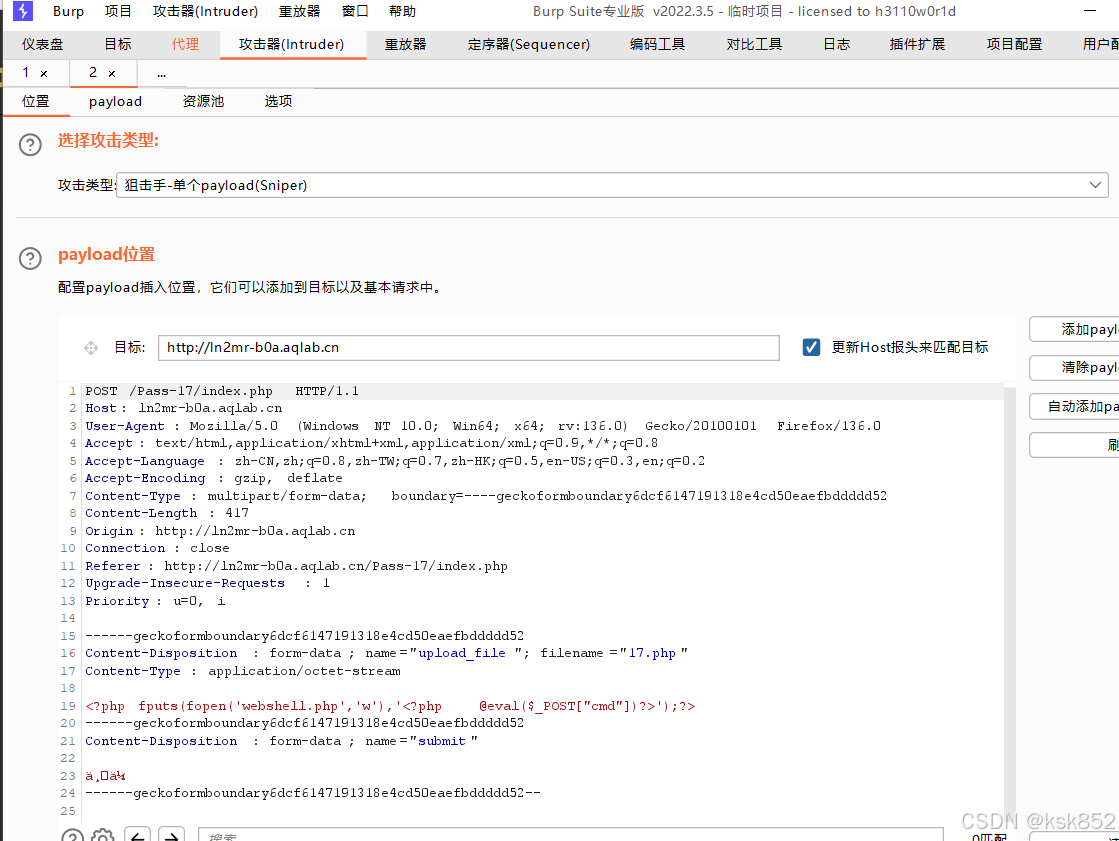Click the Referer header line

click(296, 566)
